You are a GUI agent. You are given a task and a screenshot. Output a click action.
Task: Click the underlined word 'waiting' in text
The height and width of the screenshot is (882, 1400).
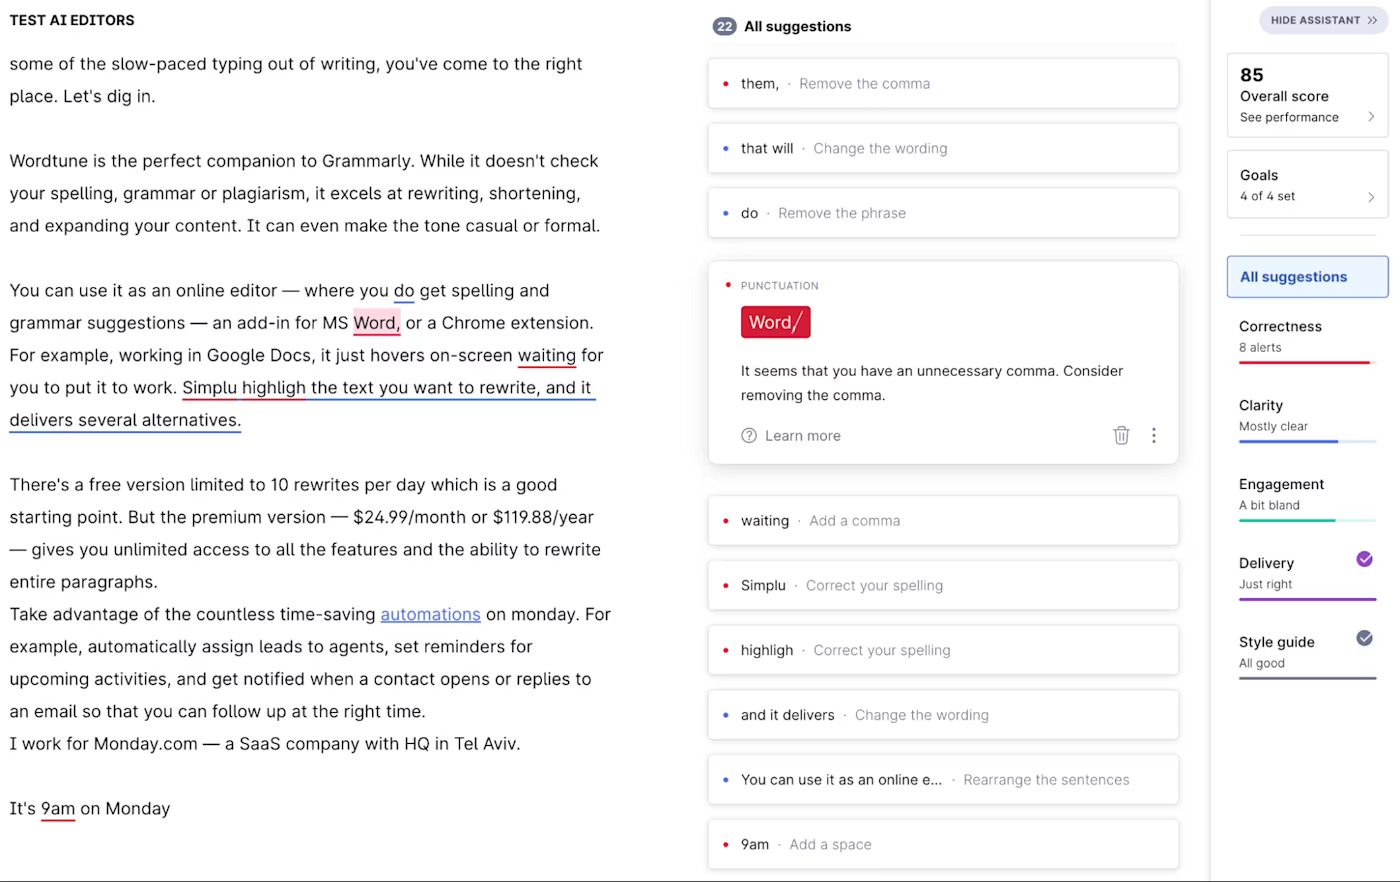coord(546,355)
